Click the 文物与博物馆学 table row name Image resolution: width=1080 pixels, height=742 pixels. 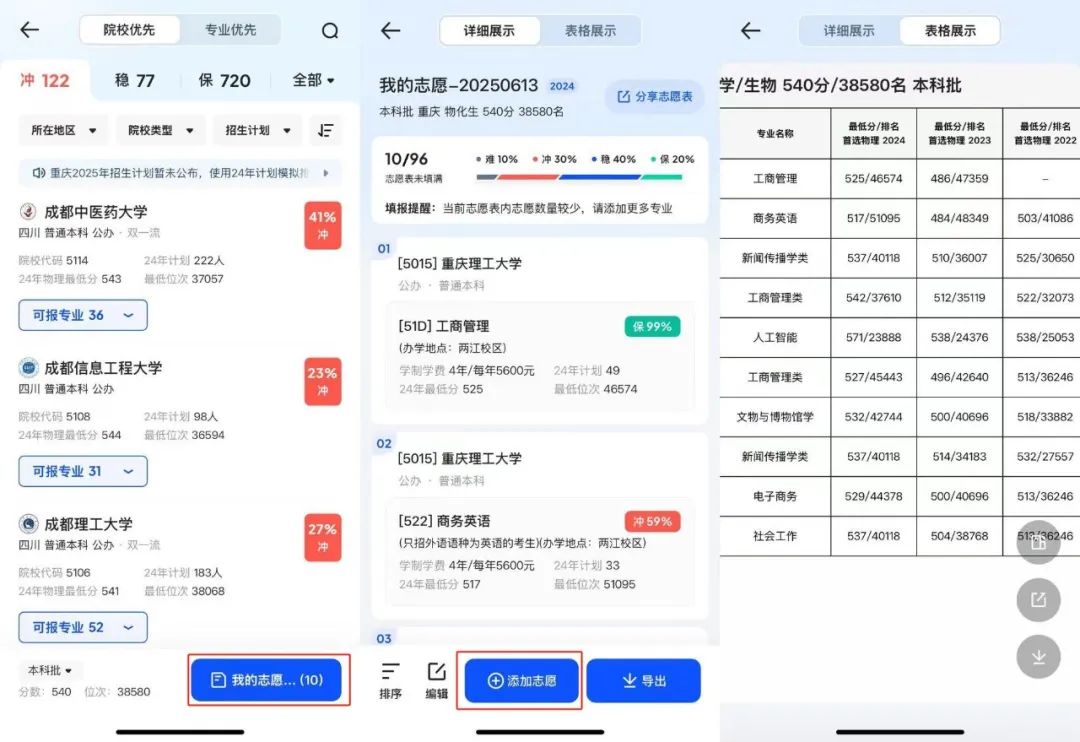[775, 417]
